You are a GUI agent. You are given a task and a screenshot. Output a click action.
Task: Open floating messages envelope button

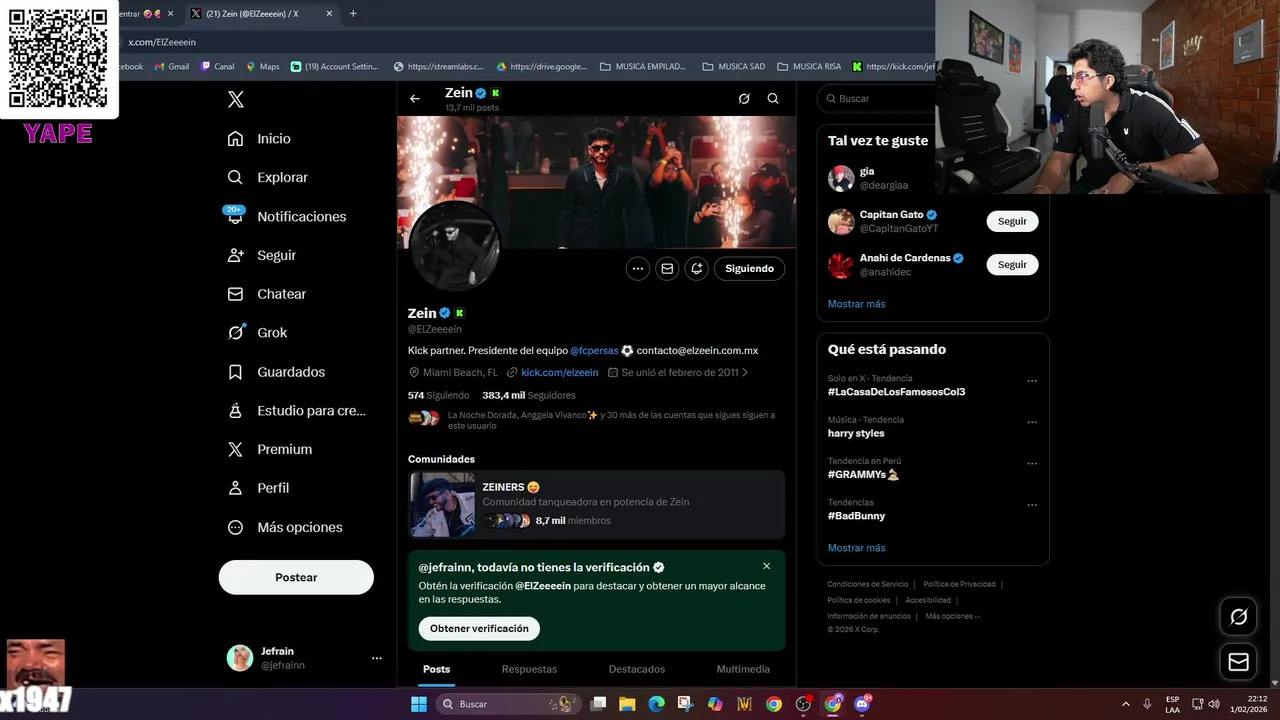pyautogui.click(x=1238, y=662)
